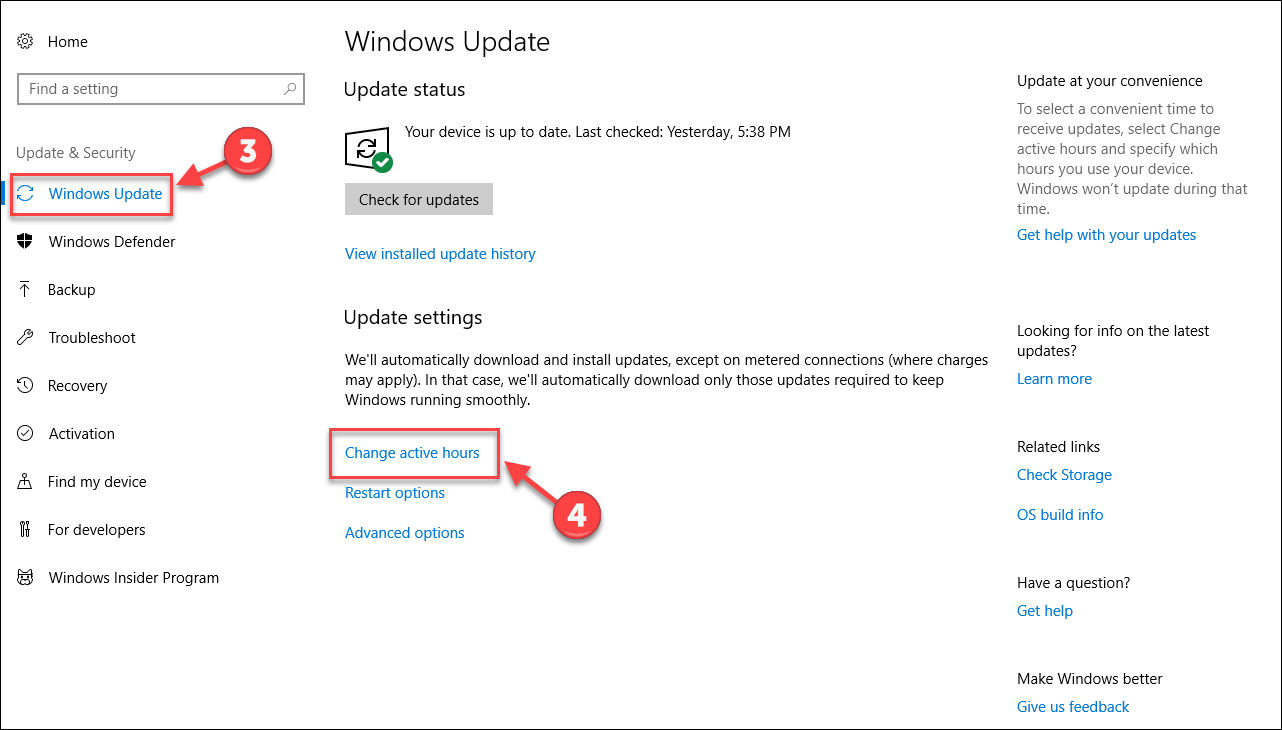Open Windows Defender settings
Image resolution: width=1282 pixels, height=730 pixels.
coord(112,242)
